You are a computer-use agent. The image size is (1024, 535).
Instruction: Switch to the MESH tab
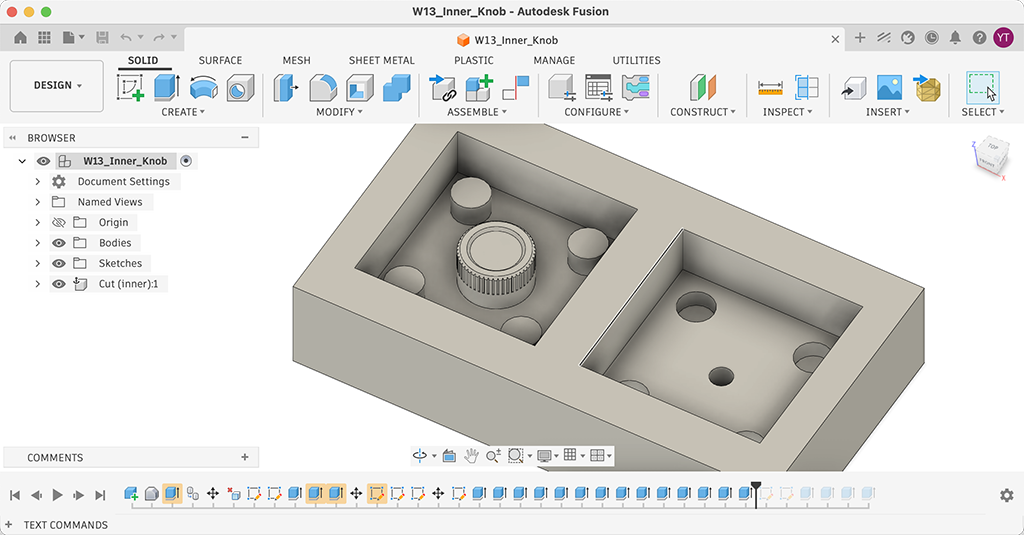coord(296,60)
